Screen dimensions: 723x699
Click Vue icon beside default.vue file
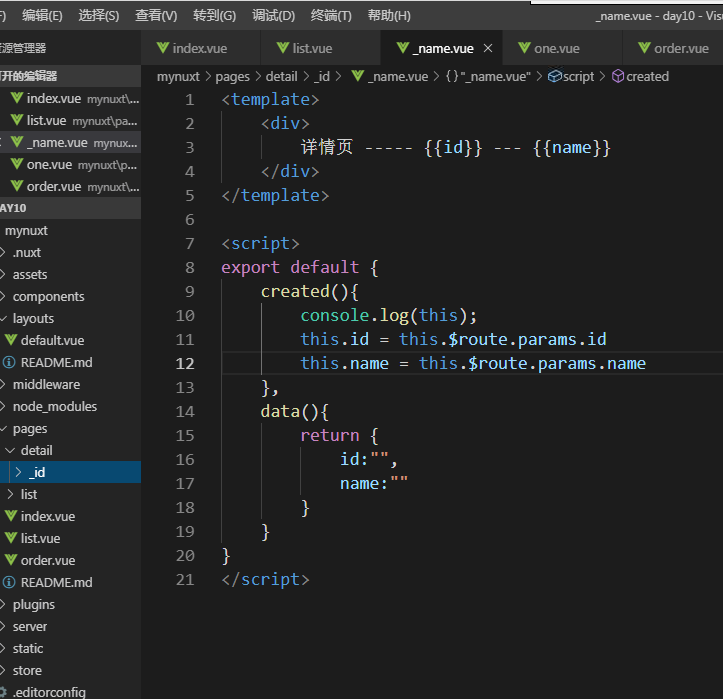click(11, 340)
